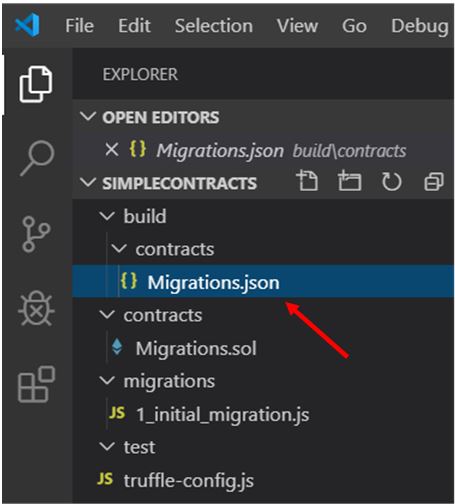This screenshot has height=504, width=455.
Task: Open the Search view icon
Action: pos(37,158)
